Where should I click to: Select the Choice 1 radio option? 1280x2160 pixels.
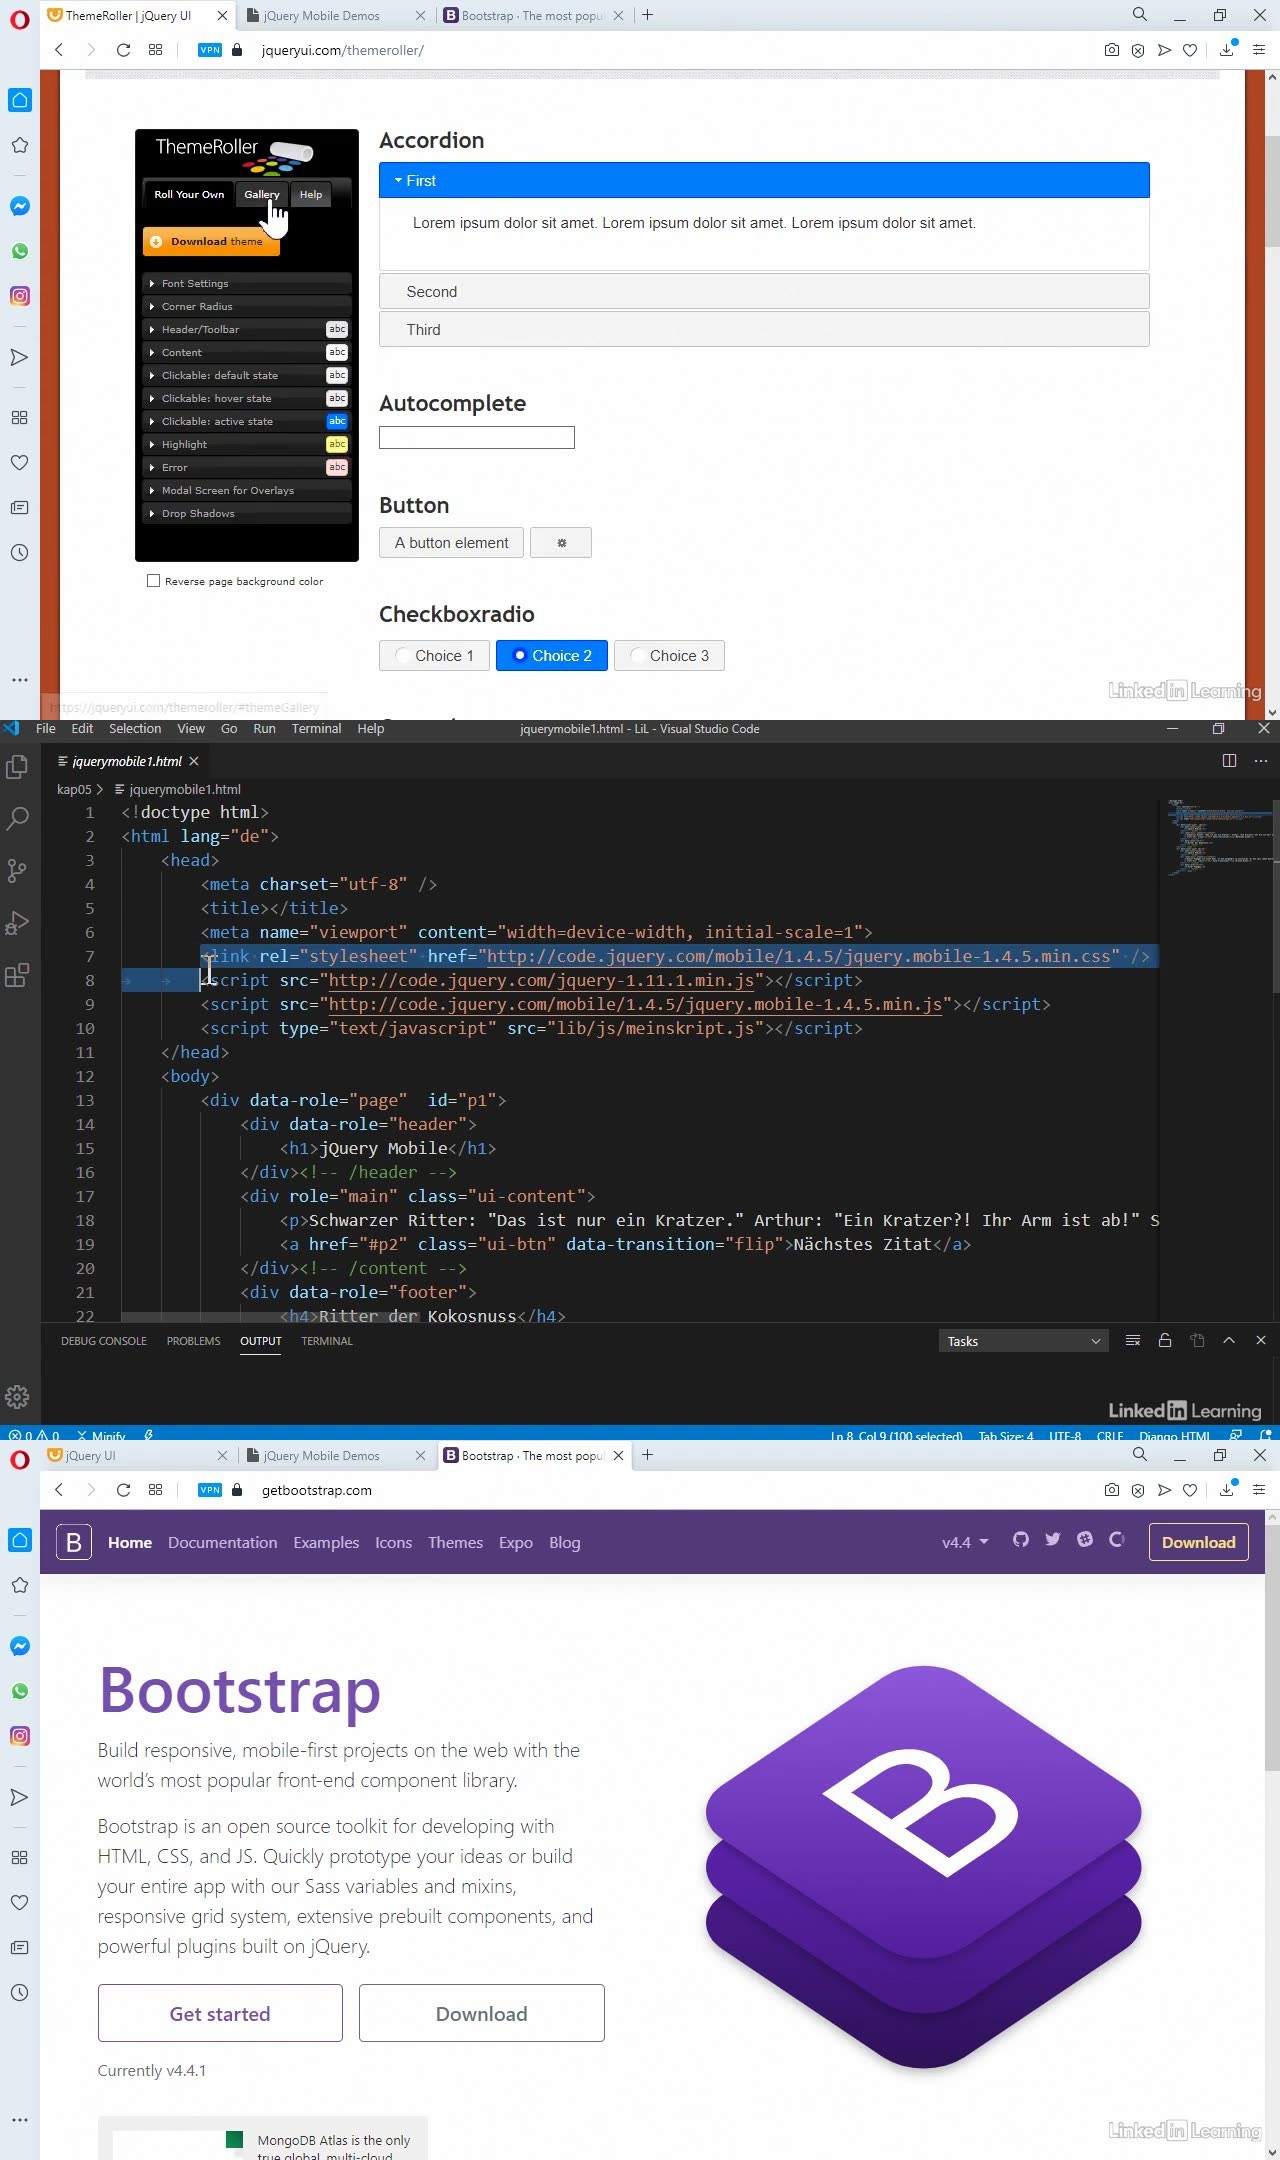(433, 656)
